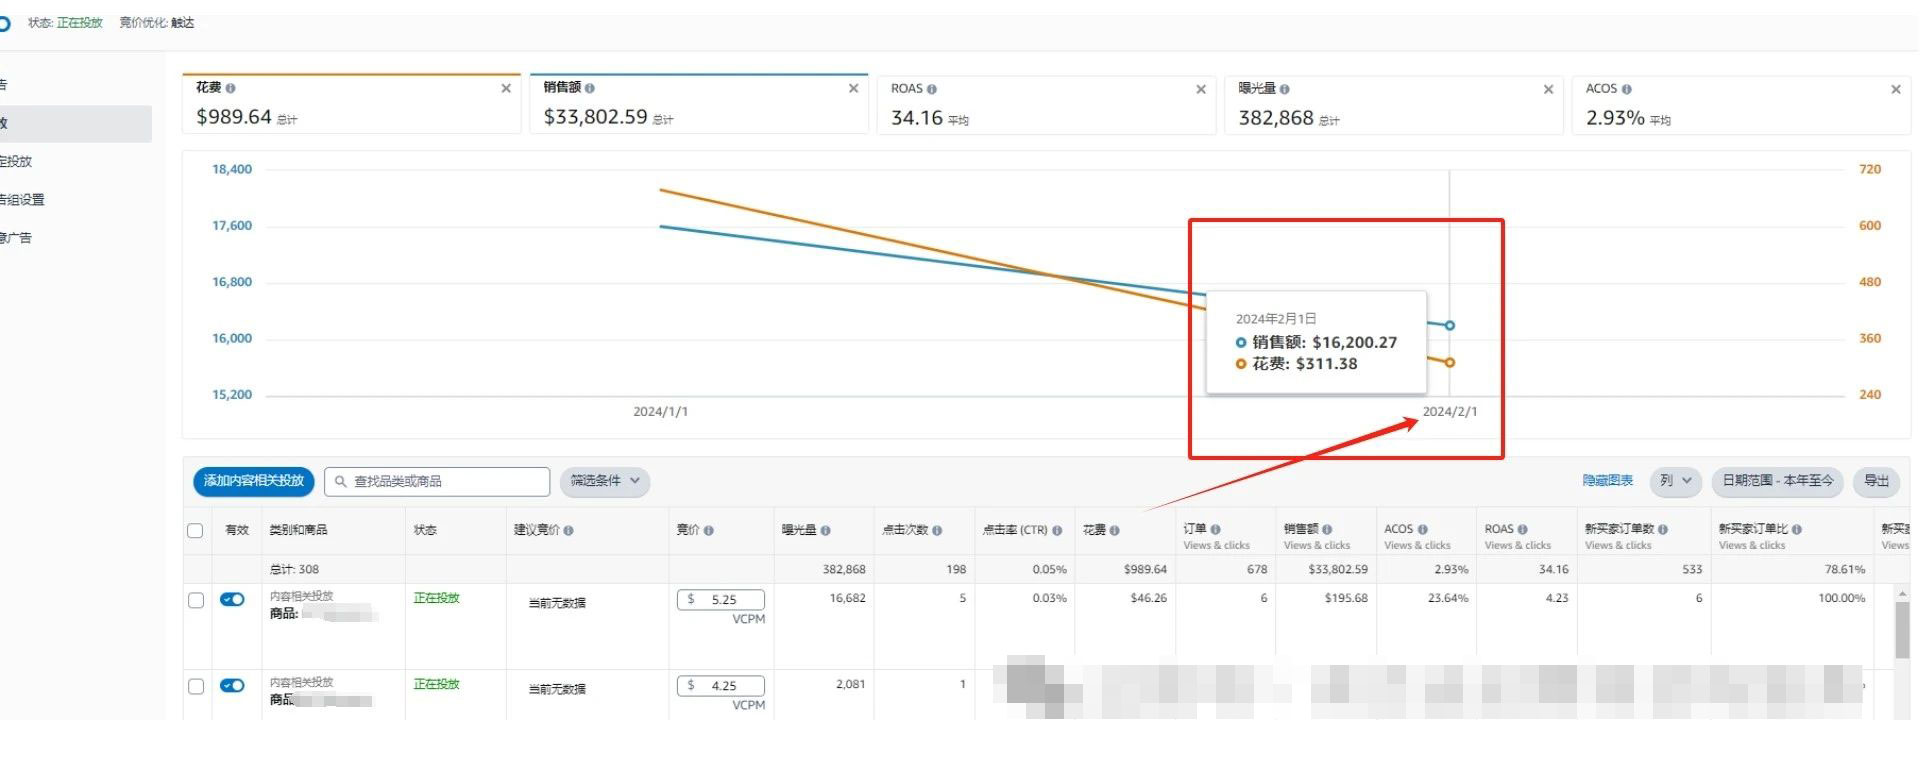The height and width of the screenshot is (767, 1920).
Task: Click the search magnifier icon
Action: pos(341,482)
